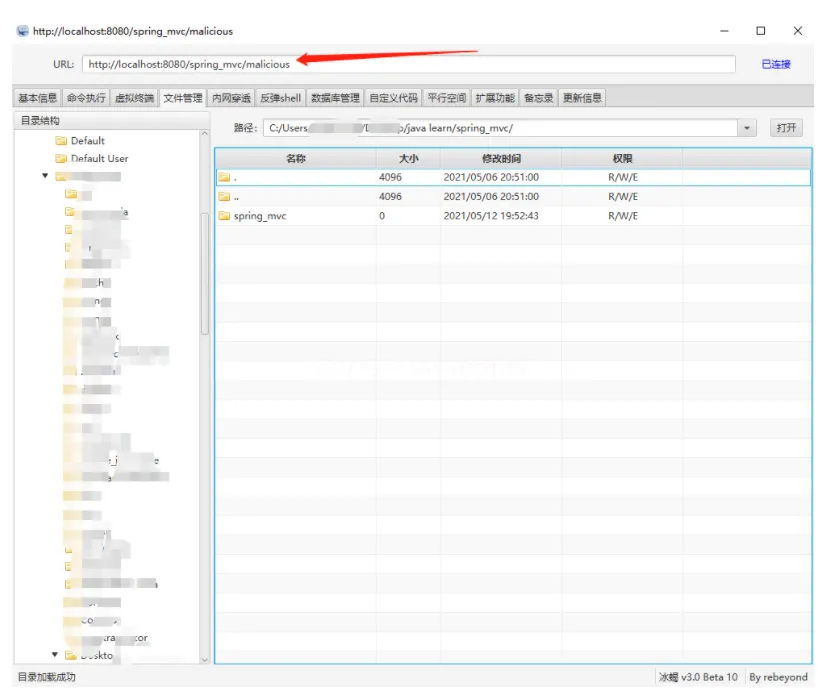Viewport: 829px width, 693px height.
Task: Open the 内网穿透 tab
Action: 231,98
